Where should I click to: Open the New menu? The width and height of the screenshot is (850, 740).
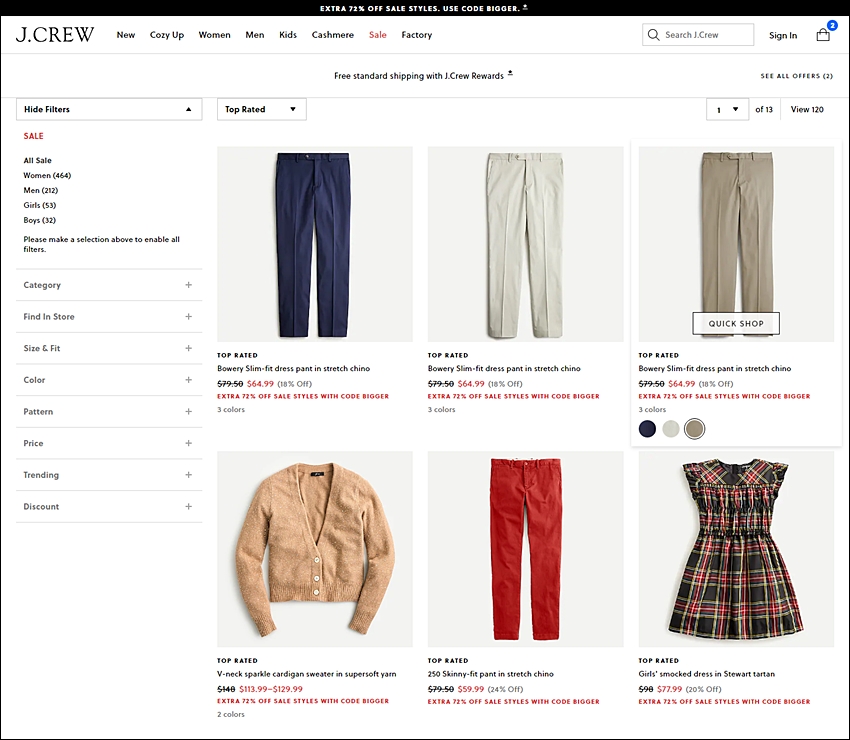(x=126, y=35)
